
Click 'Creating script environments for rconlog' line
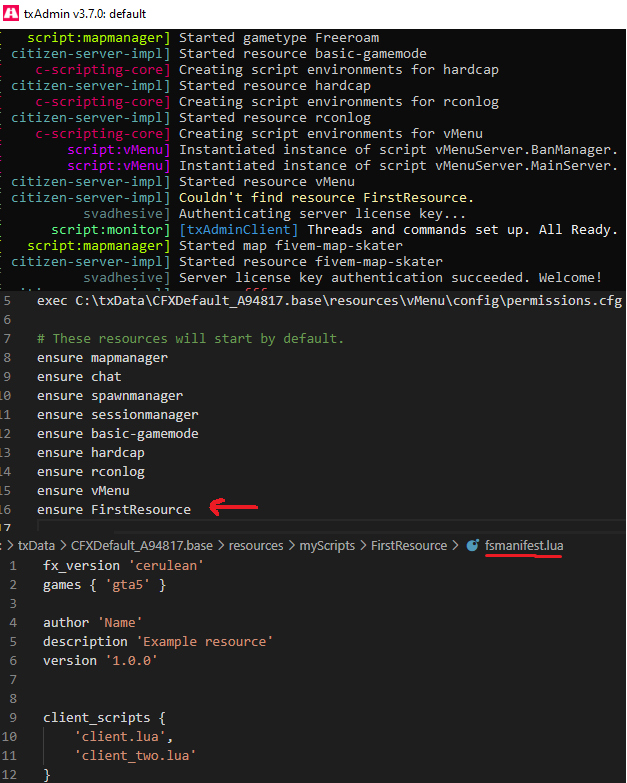click(338, 101)
